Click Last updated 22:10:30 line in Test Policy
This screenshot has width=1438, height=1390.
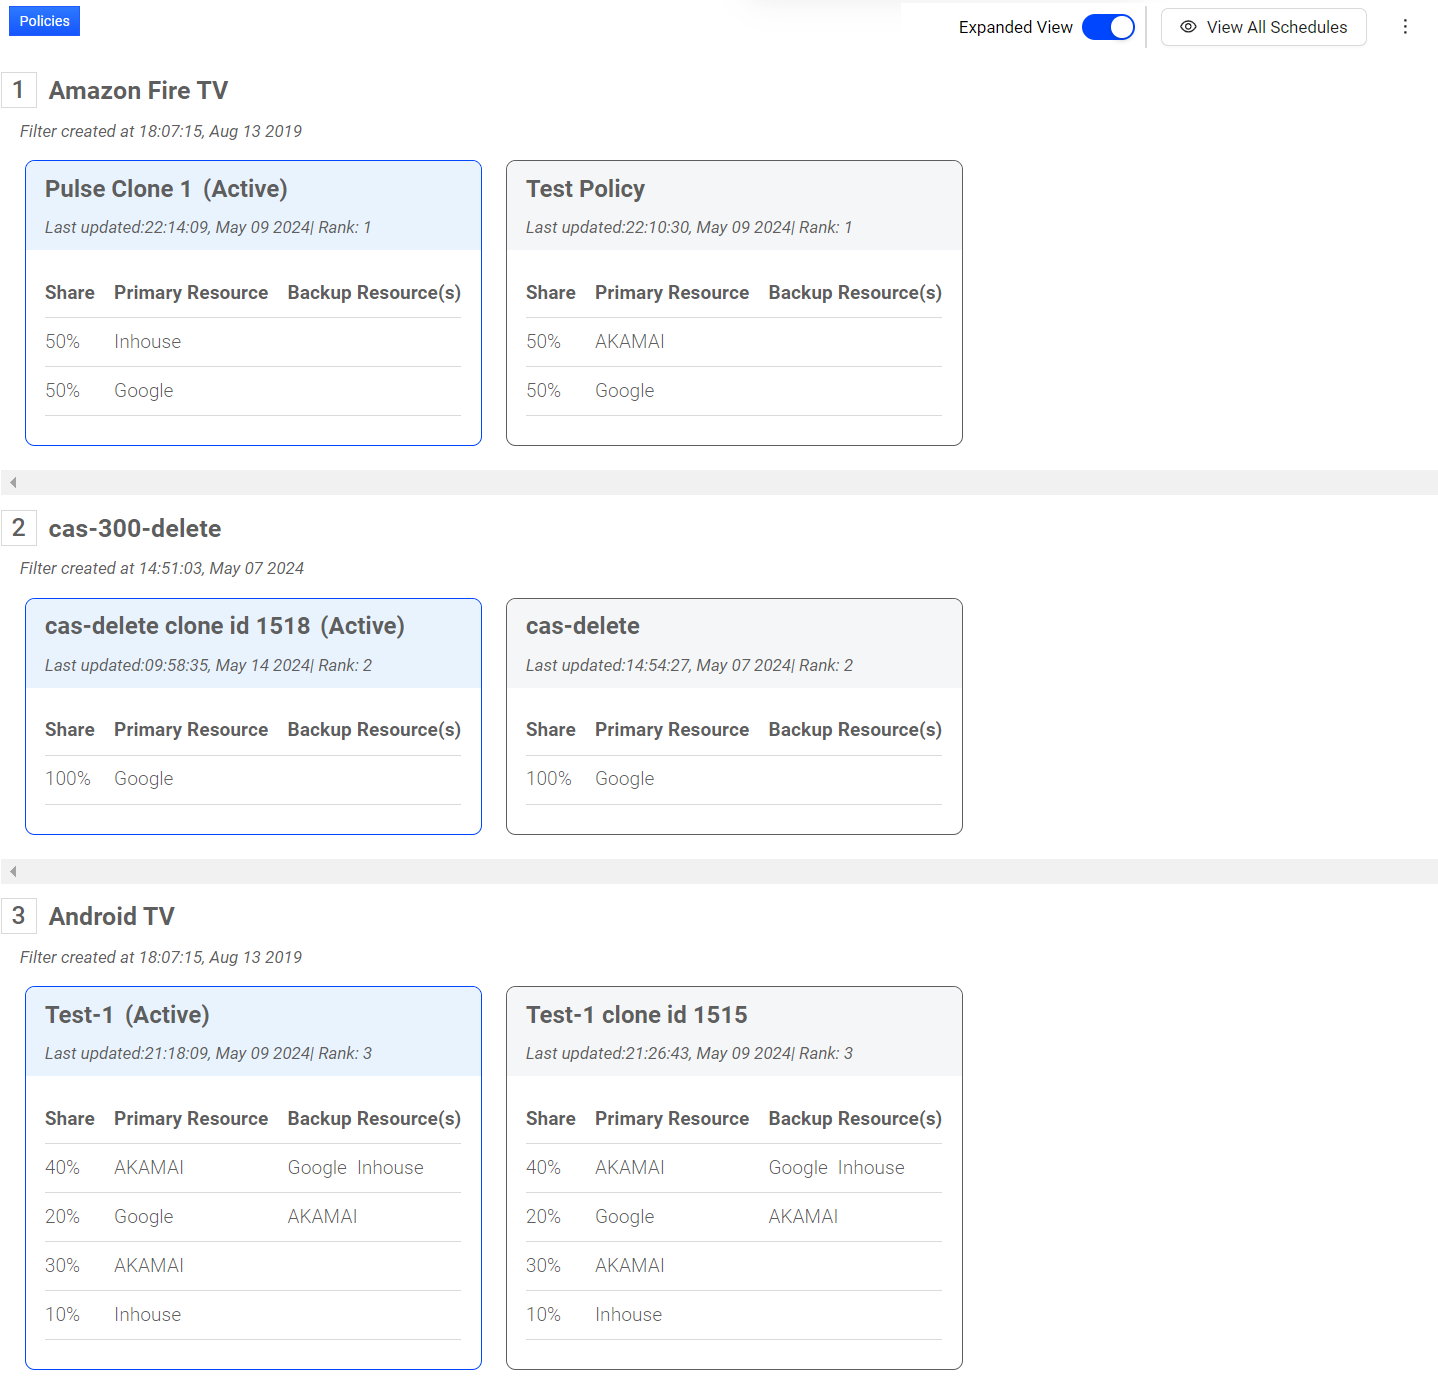coord(689,228)
